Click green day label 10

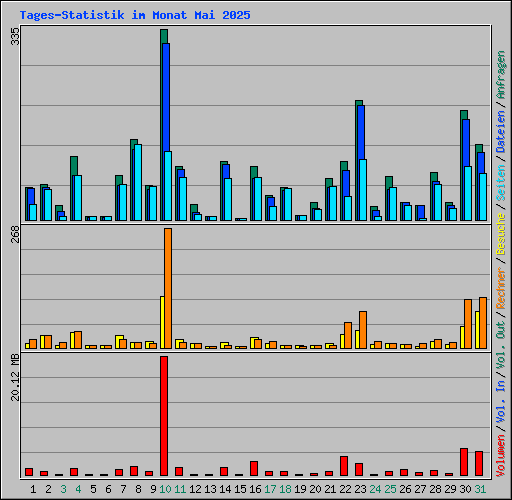165,489
